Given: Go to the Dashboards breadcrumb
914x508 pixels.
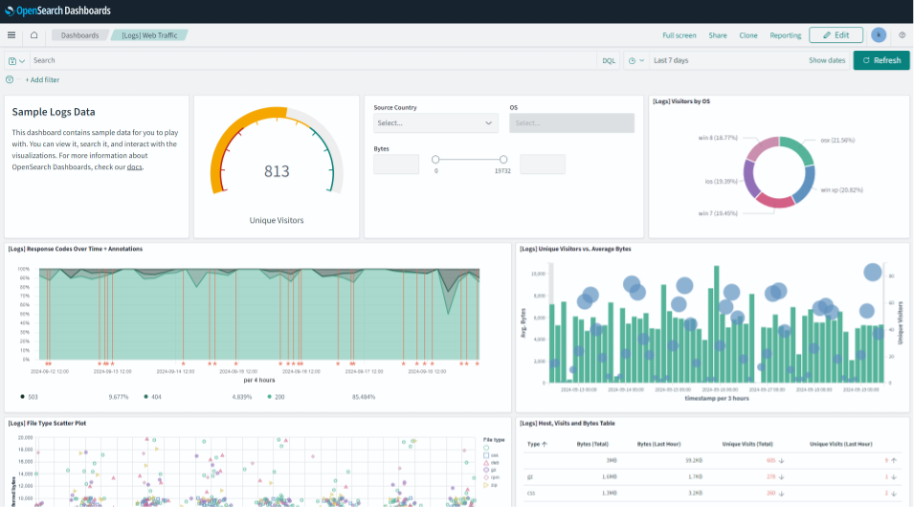Looking at the screenshot, I should pos(79,35).
